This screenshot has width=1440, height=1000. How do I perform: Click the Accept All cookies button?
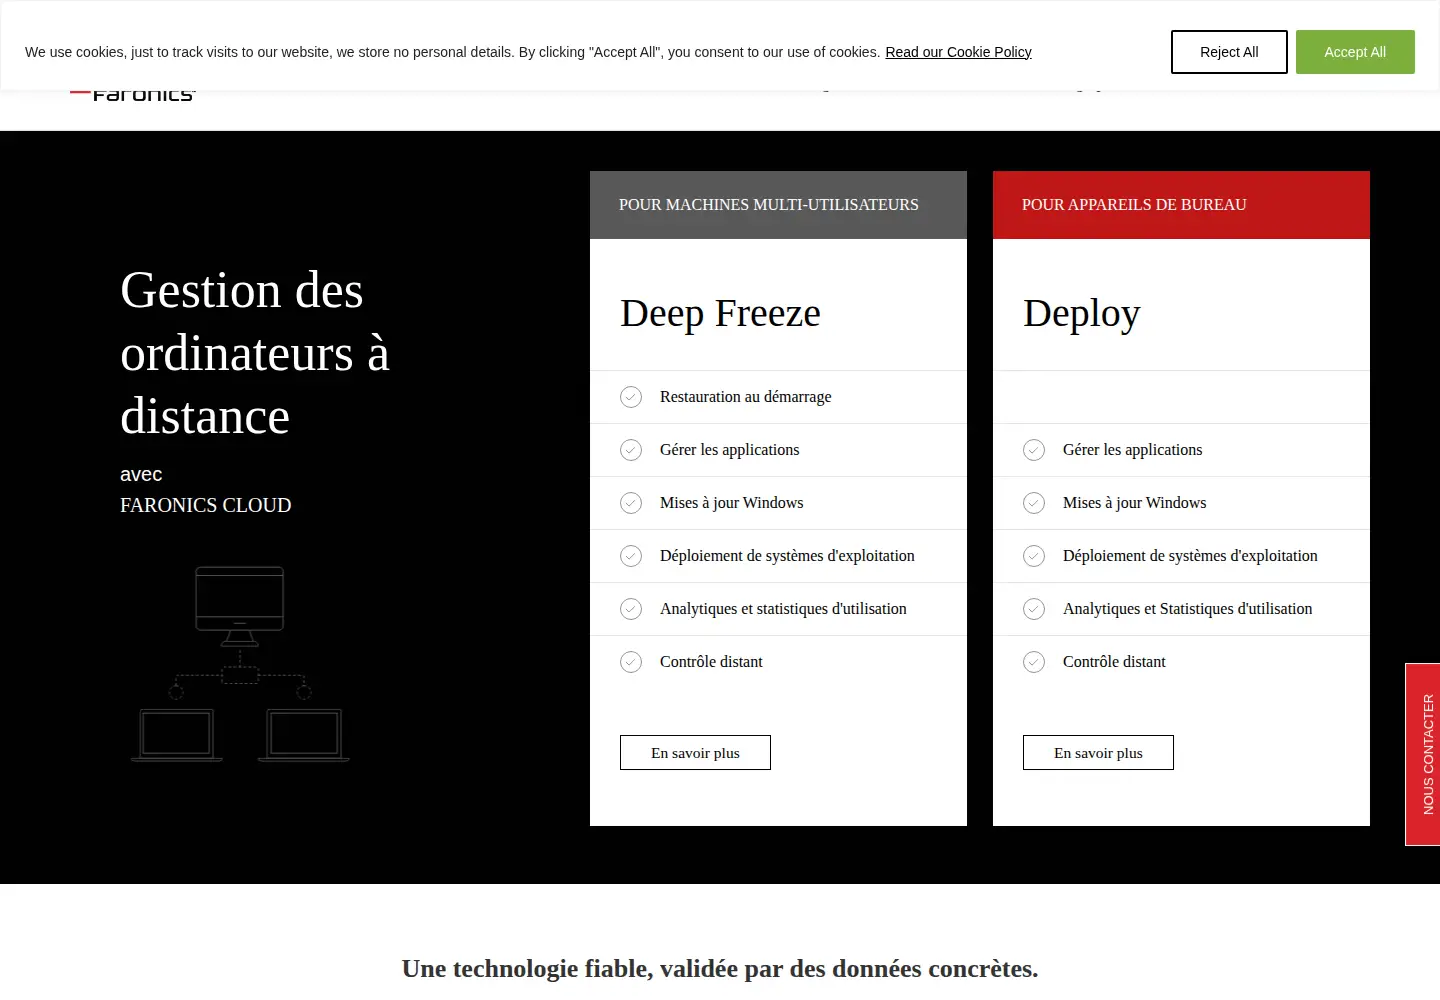(x=1355, y=52)
